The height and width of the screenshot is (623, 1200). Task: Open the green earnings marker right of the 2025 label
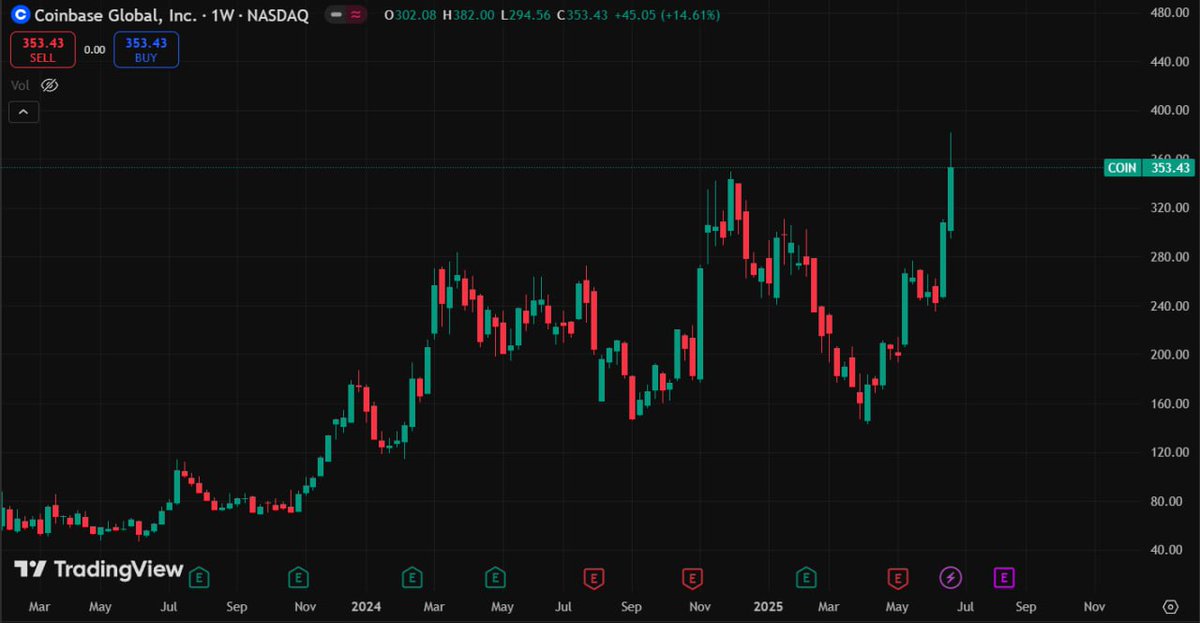coord(806,577)
